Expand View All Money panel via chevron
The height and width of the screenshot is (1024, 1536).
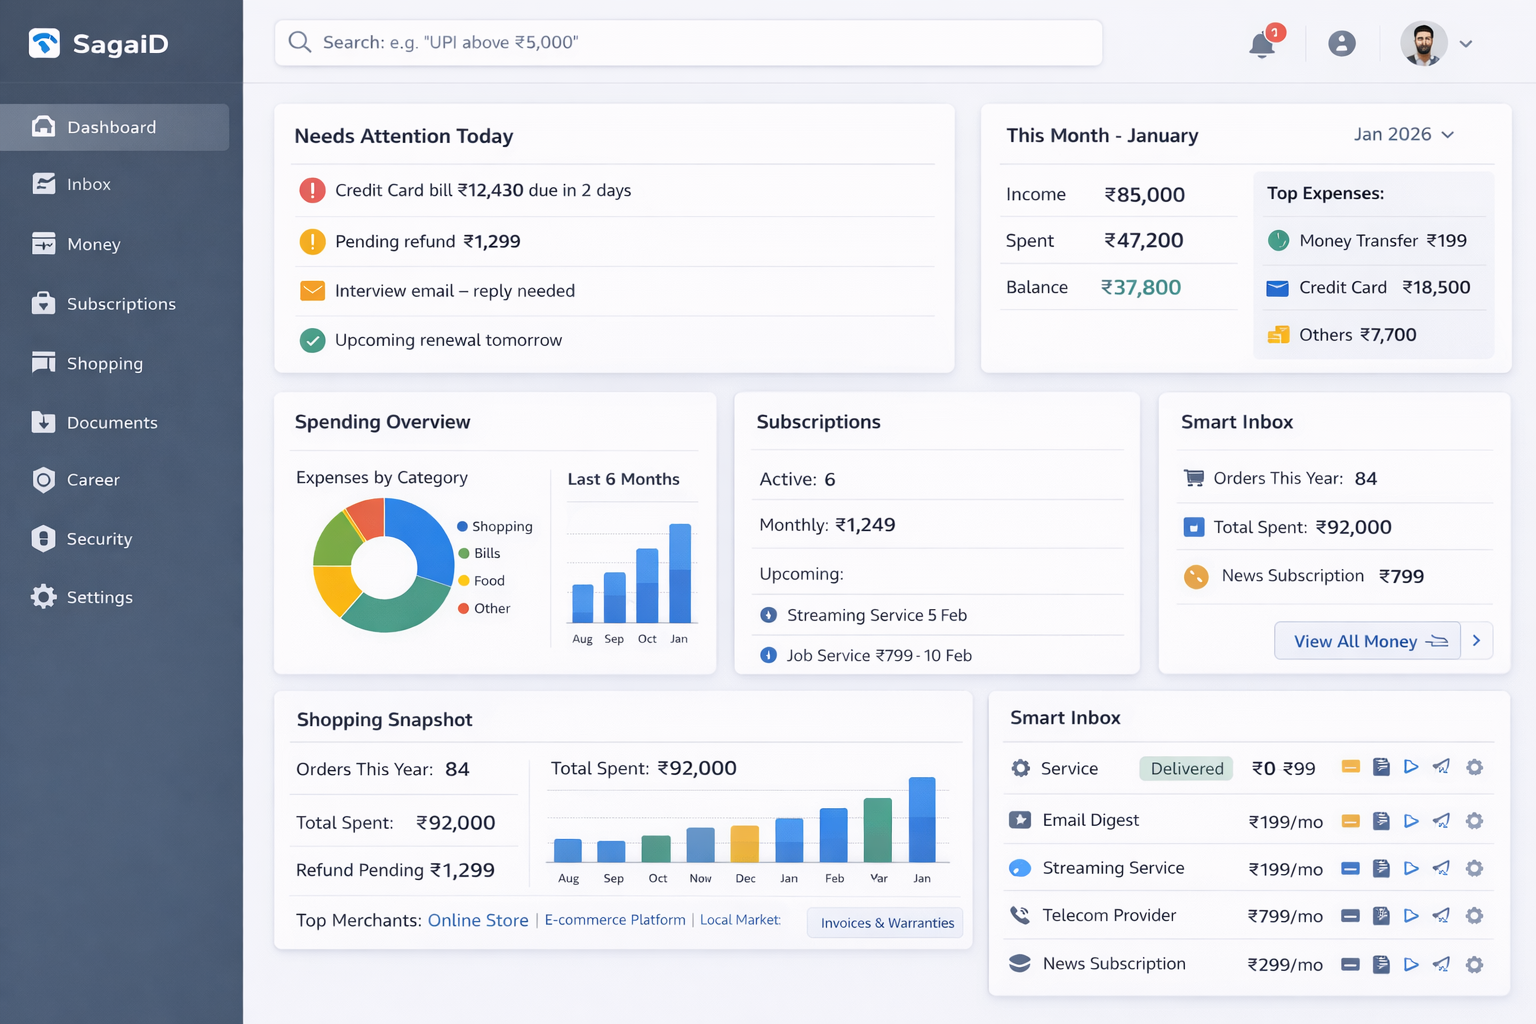point(1477,640)
